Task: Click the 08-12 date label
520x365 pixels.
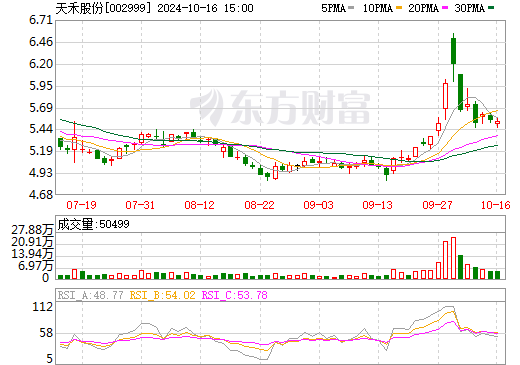Action: tap(199, 205)
